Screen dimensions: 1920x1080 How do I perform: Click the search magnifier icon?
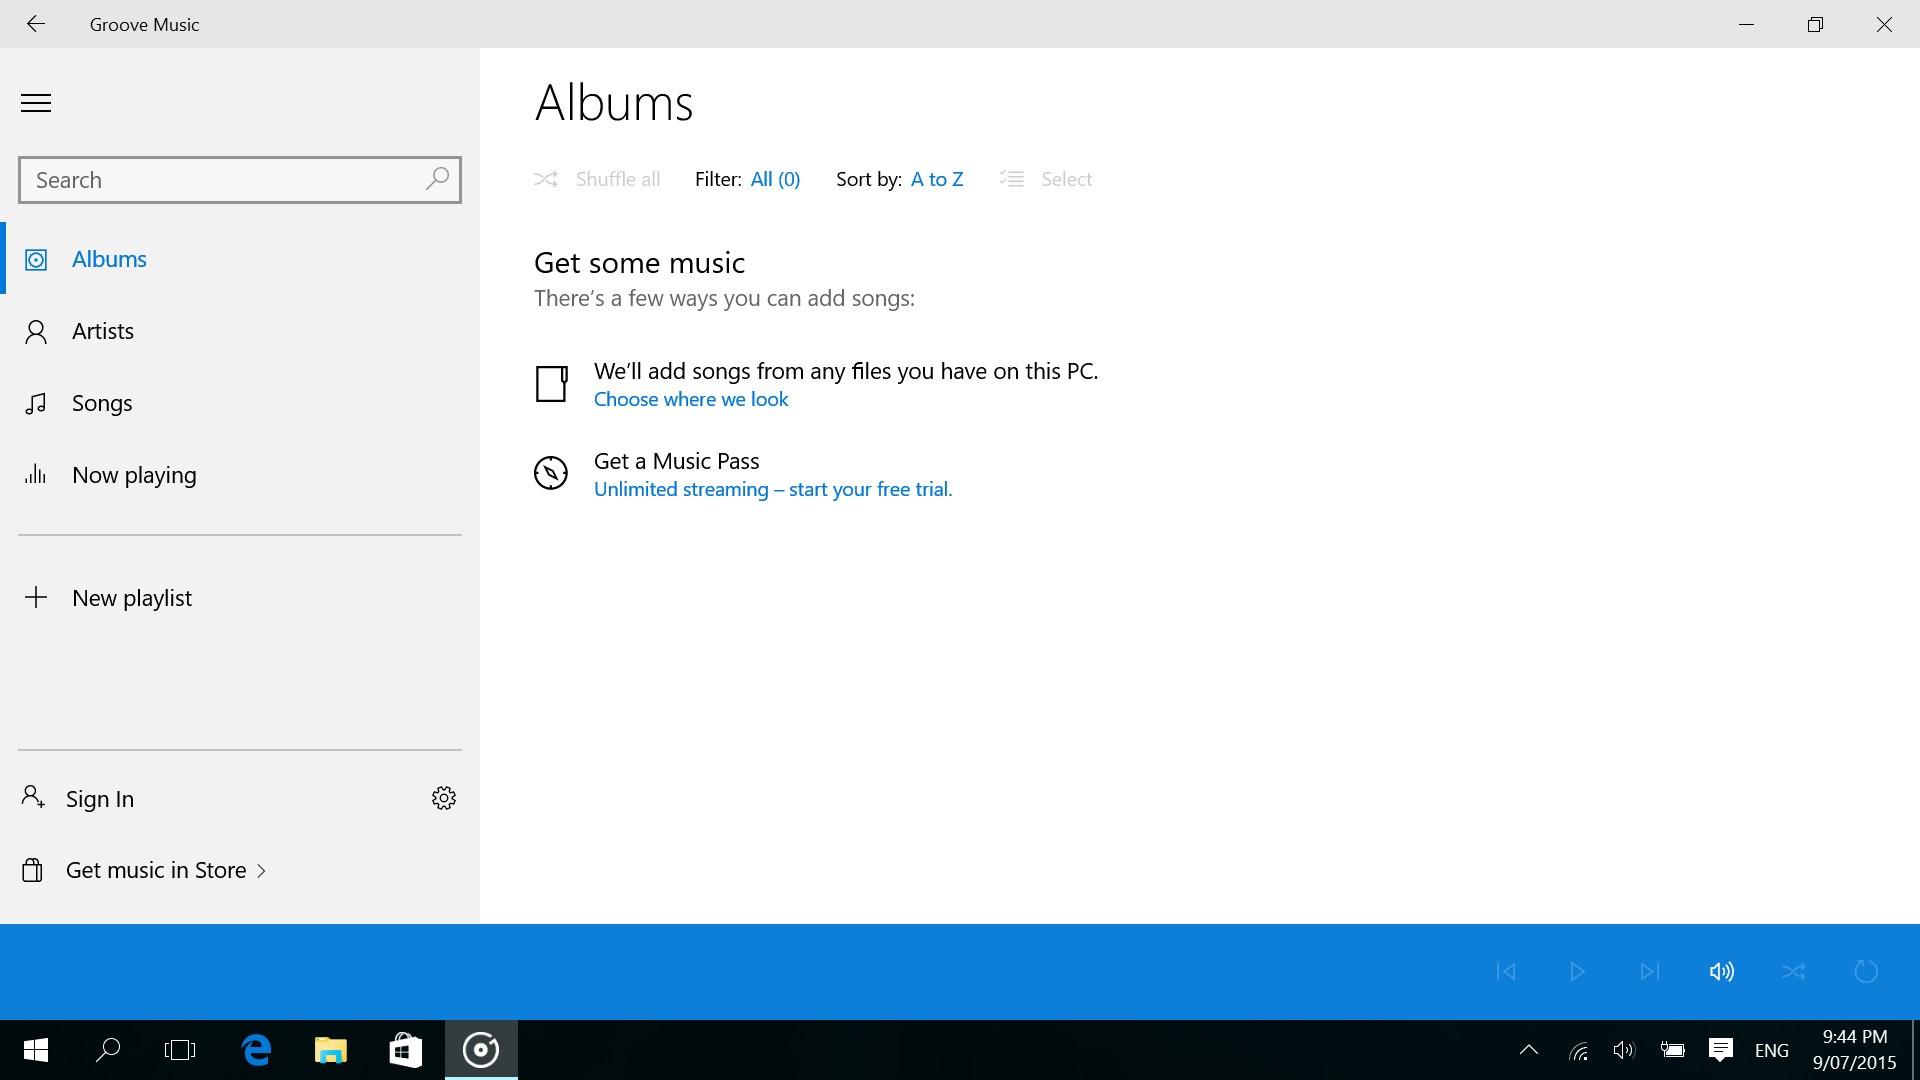pos(437,179)
